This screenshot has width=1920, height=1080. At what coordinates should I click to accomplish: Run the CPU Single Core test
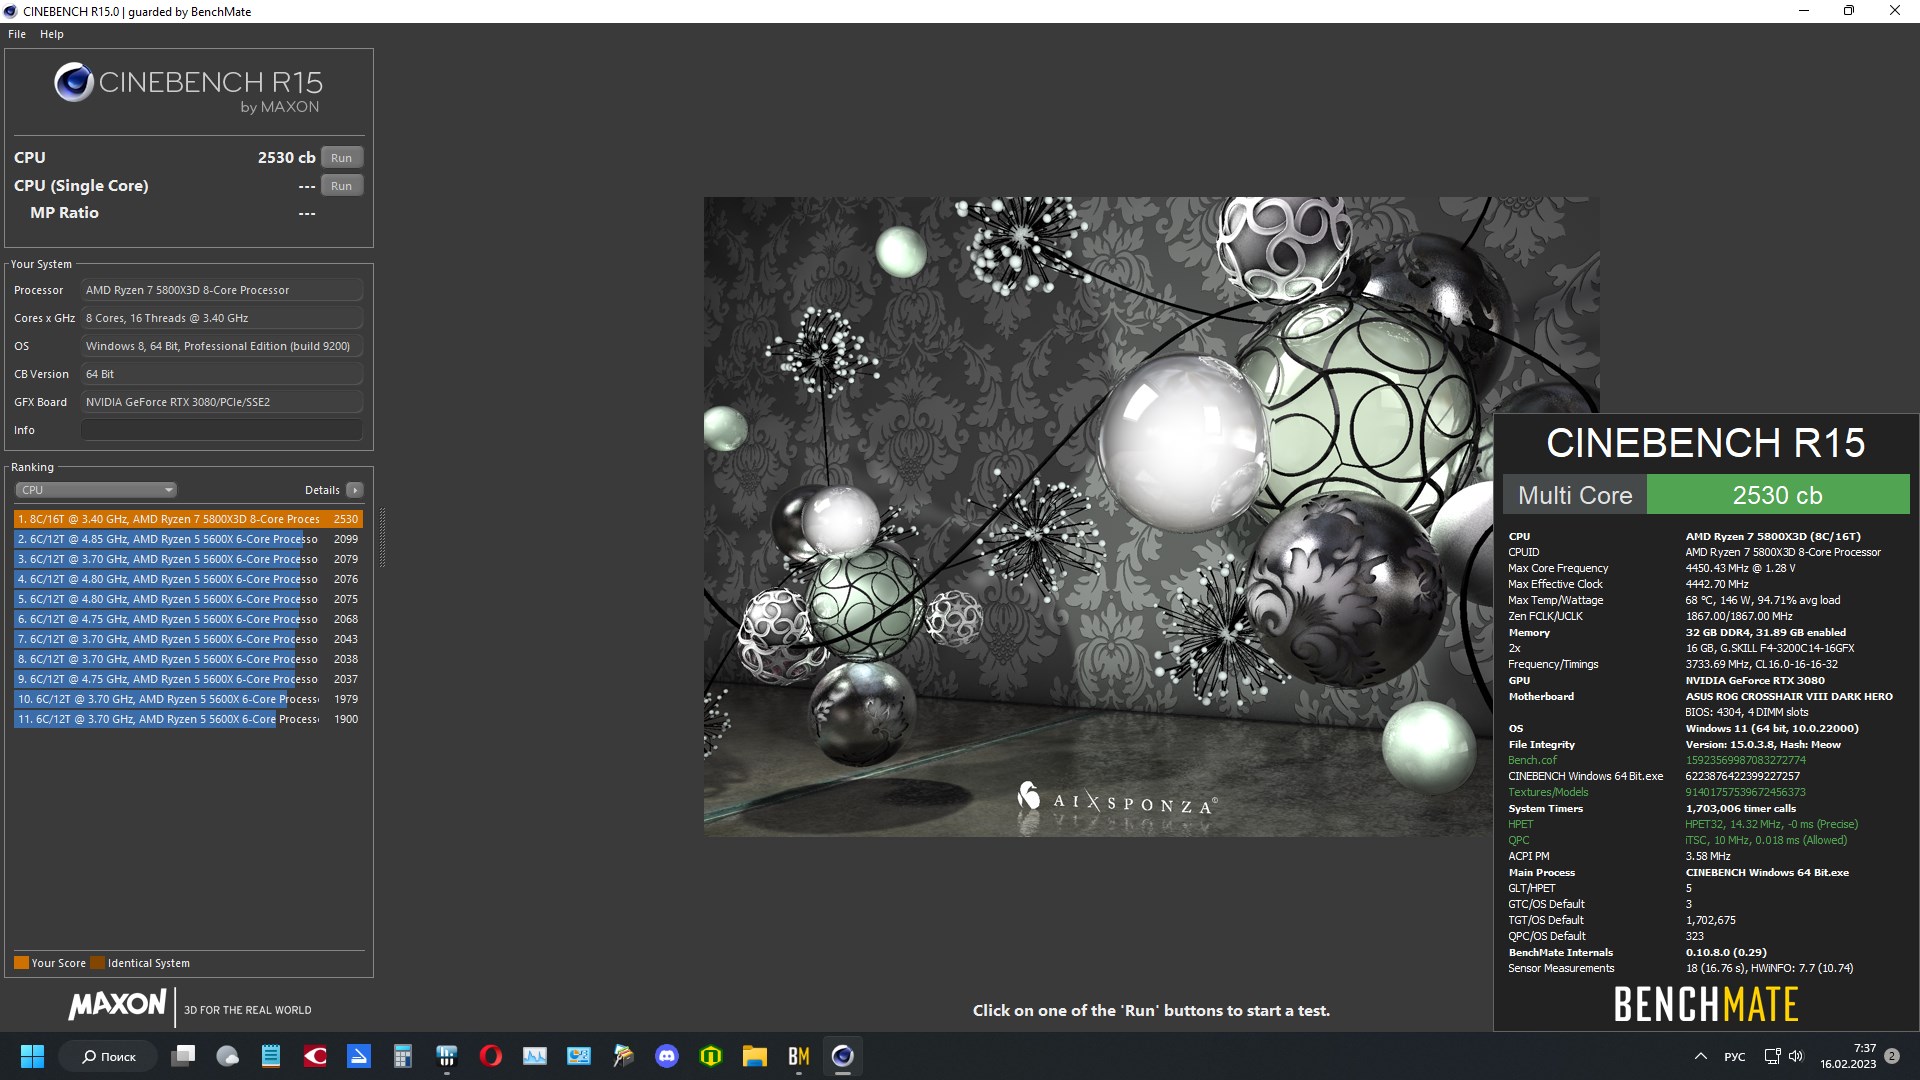point(341,186)
